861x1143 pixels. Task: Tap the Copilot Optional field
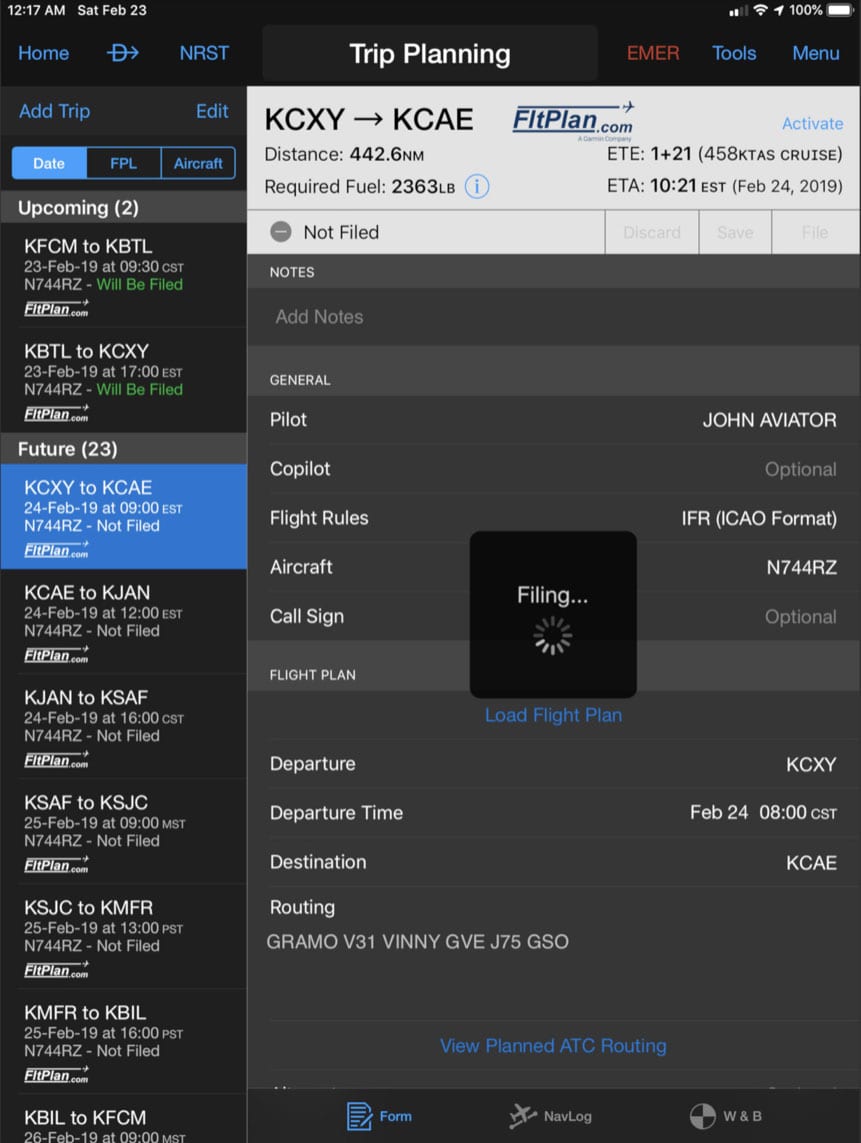tap(553, 469)
